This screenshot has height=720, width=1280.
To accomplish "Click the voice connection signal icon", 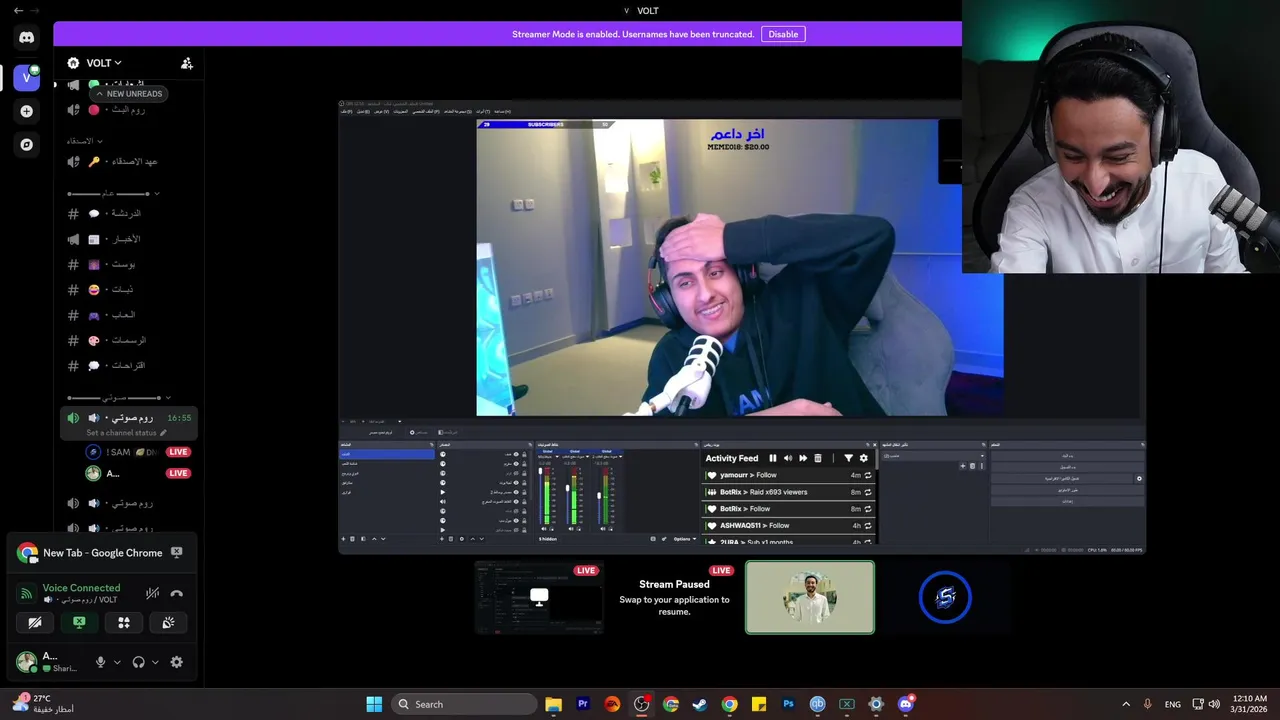I will click(27, 593).
